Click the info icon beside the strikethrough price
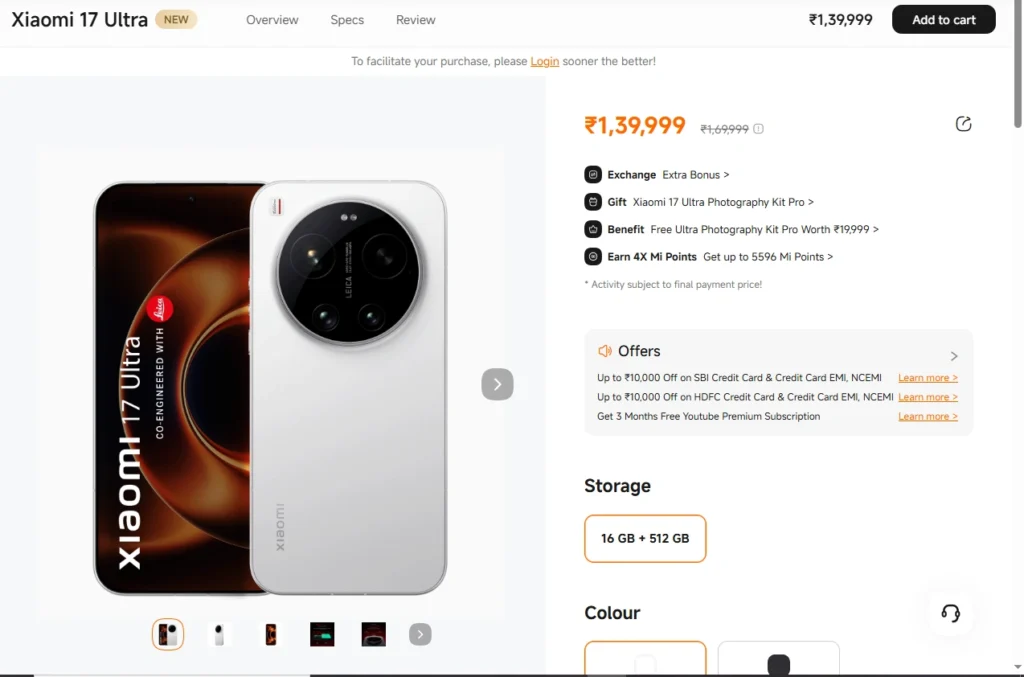 758,128
